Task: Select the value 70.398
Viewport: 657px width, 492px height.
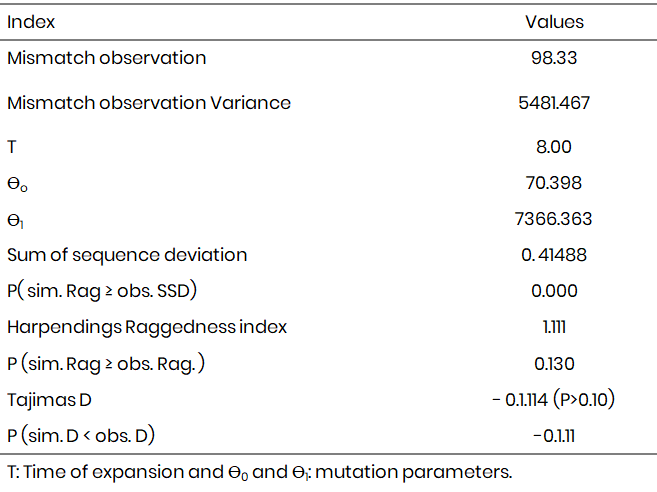Action: [554, 182]
